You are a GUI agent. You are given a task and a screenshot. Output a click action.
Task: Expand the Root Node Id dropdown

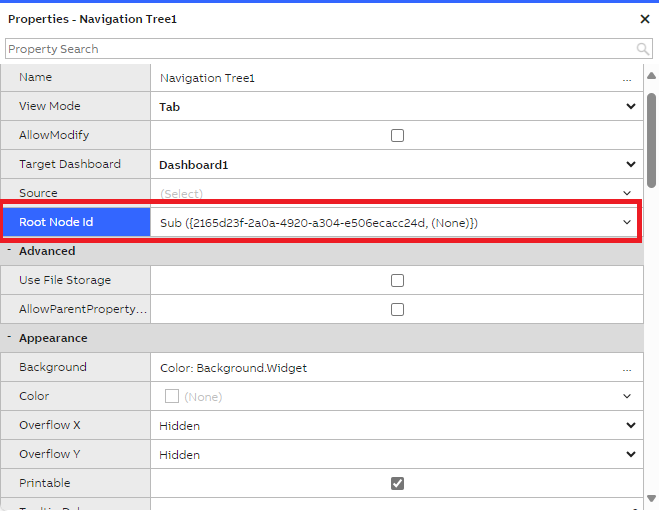pos(627,222)
